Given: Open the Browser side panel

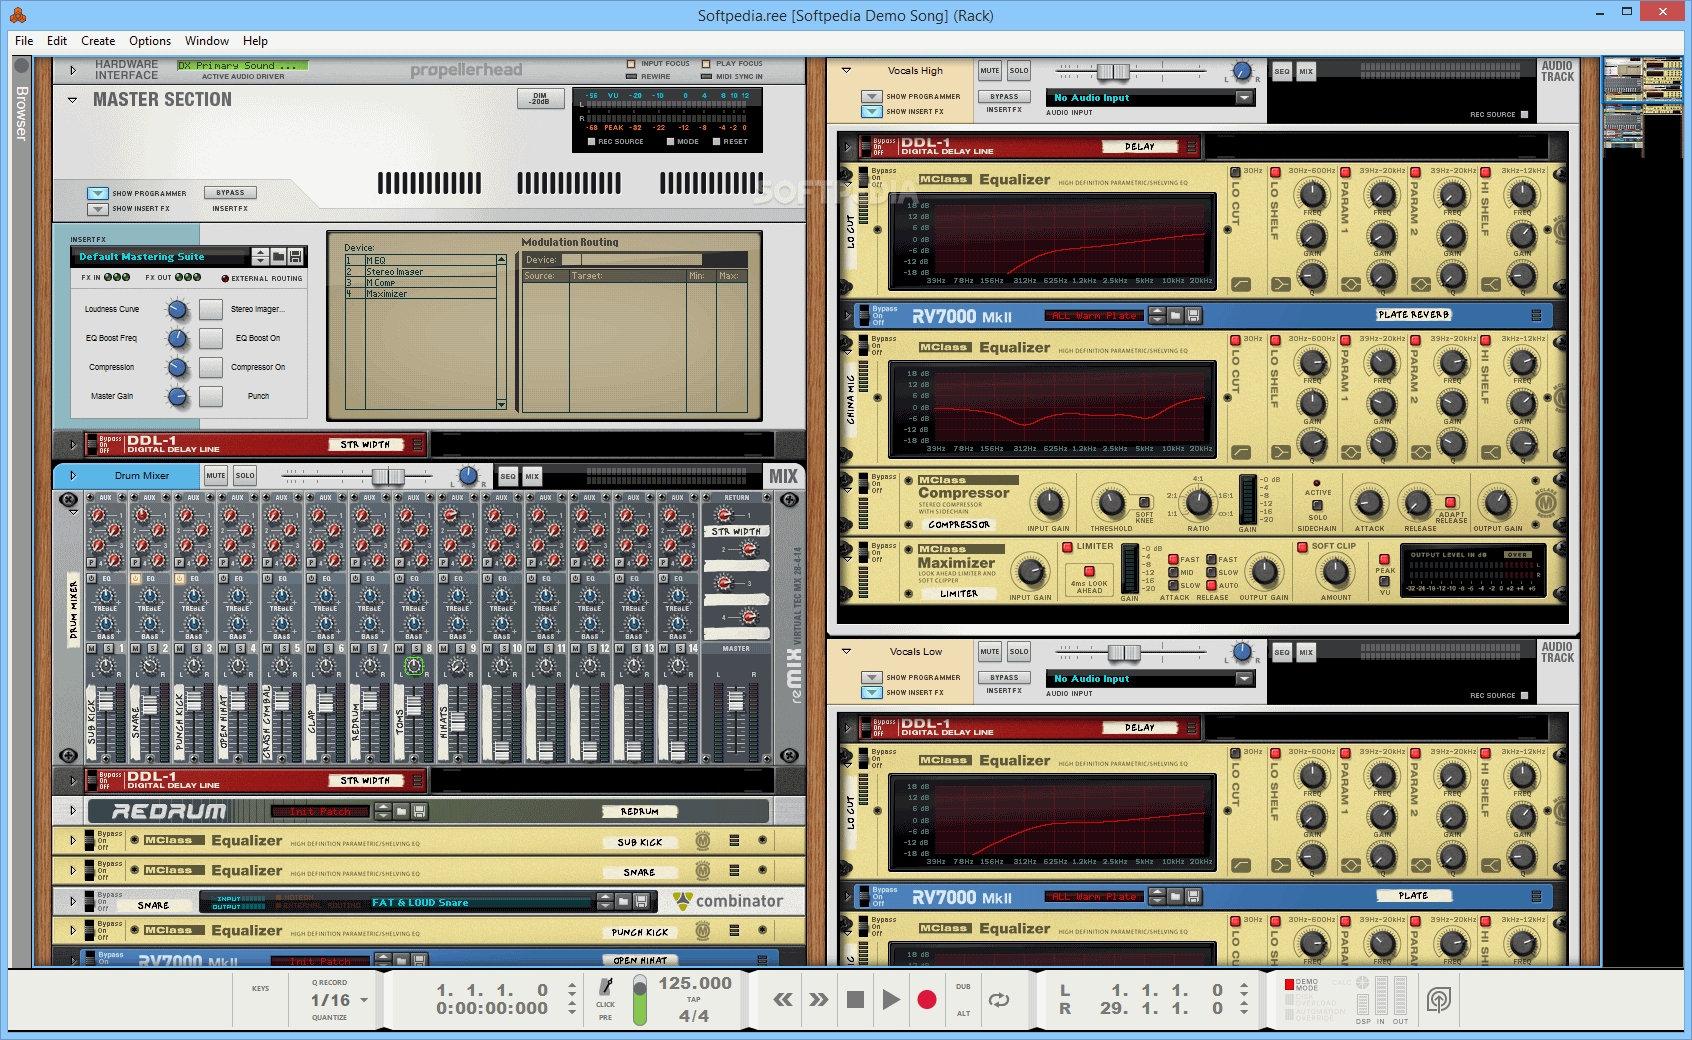Looking at the screenshot, I should click(x=21, y=112).
